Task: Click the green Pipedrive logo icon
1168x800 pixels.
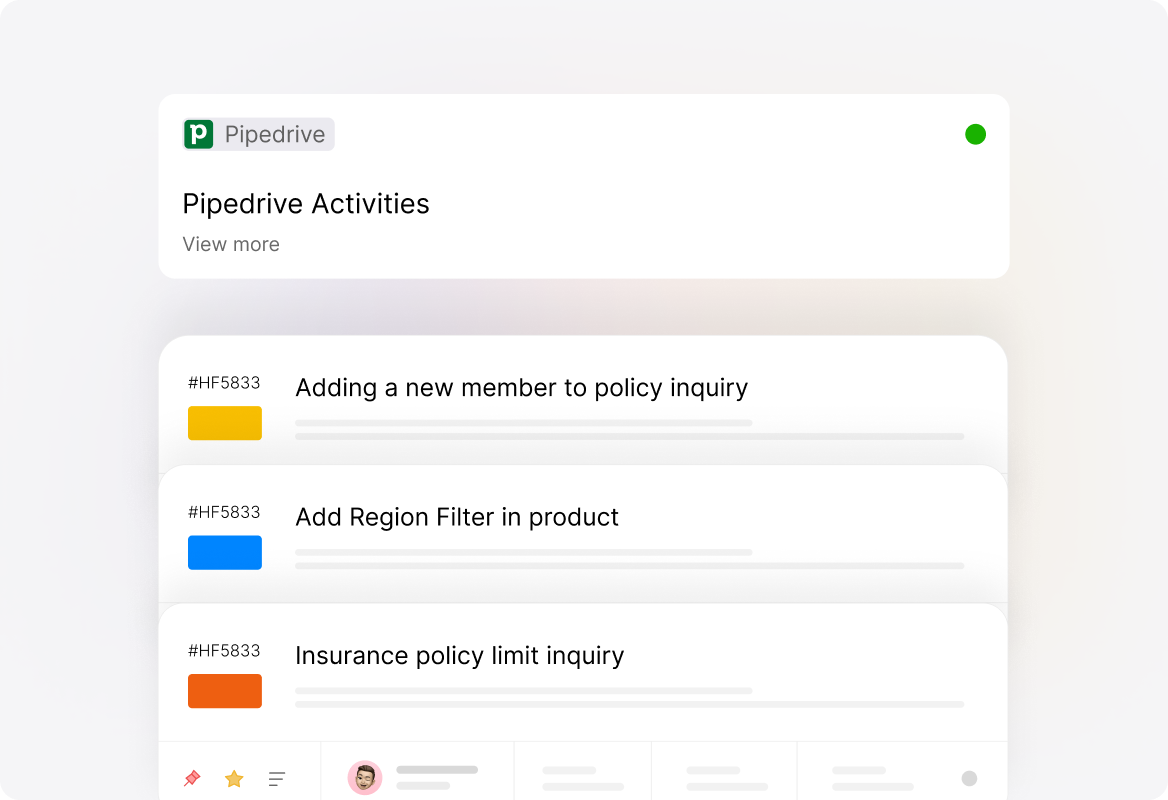Action: (x=199, y=134)
